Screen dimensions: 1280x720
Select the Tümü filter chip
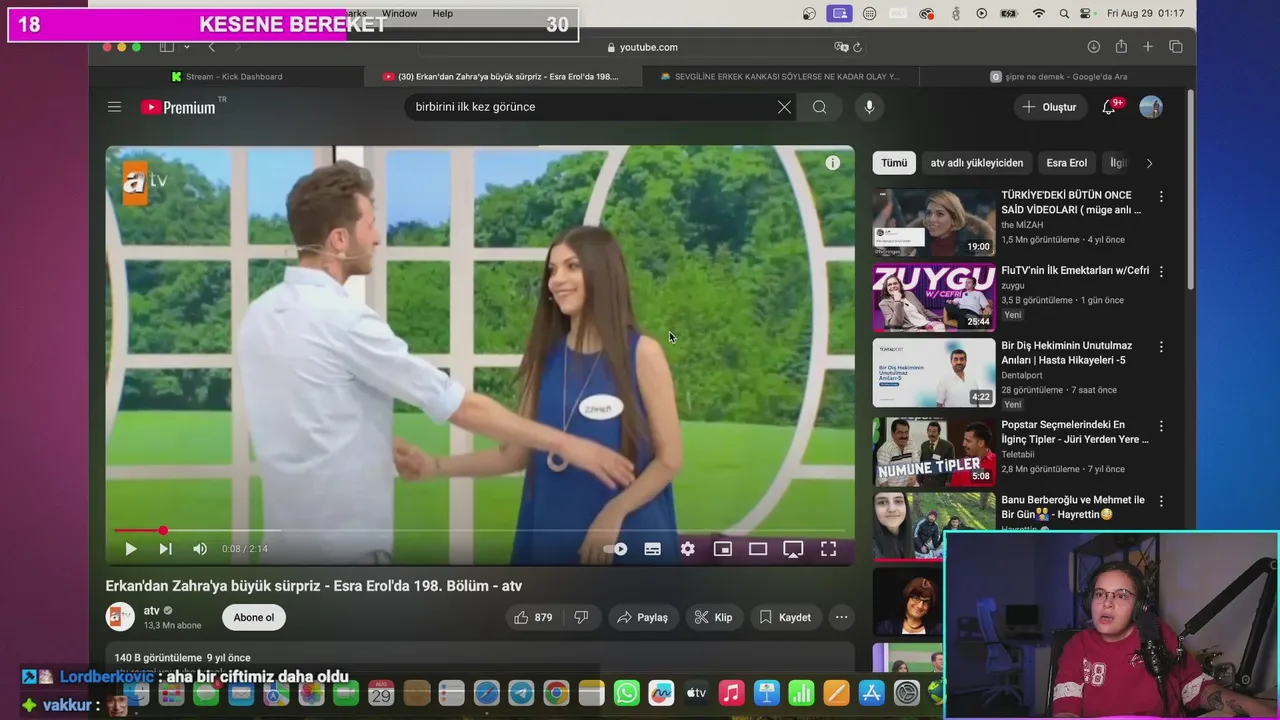tap(894, 163)
